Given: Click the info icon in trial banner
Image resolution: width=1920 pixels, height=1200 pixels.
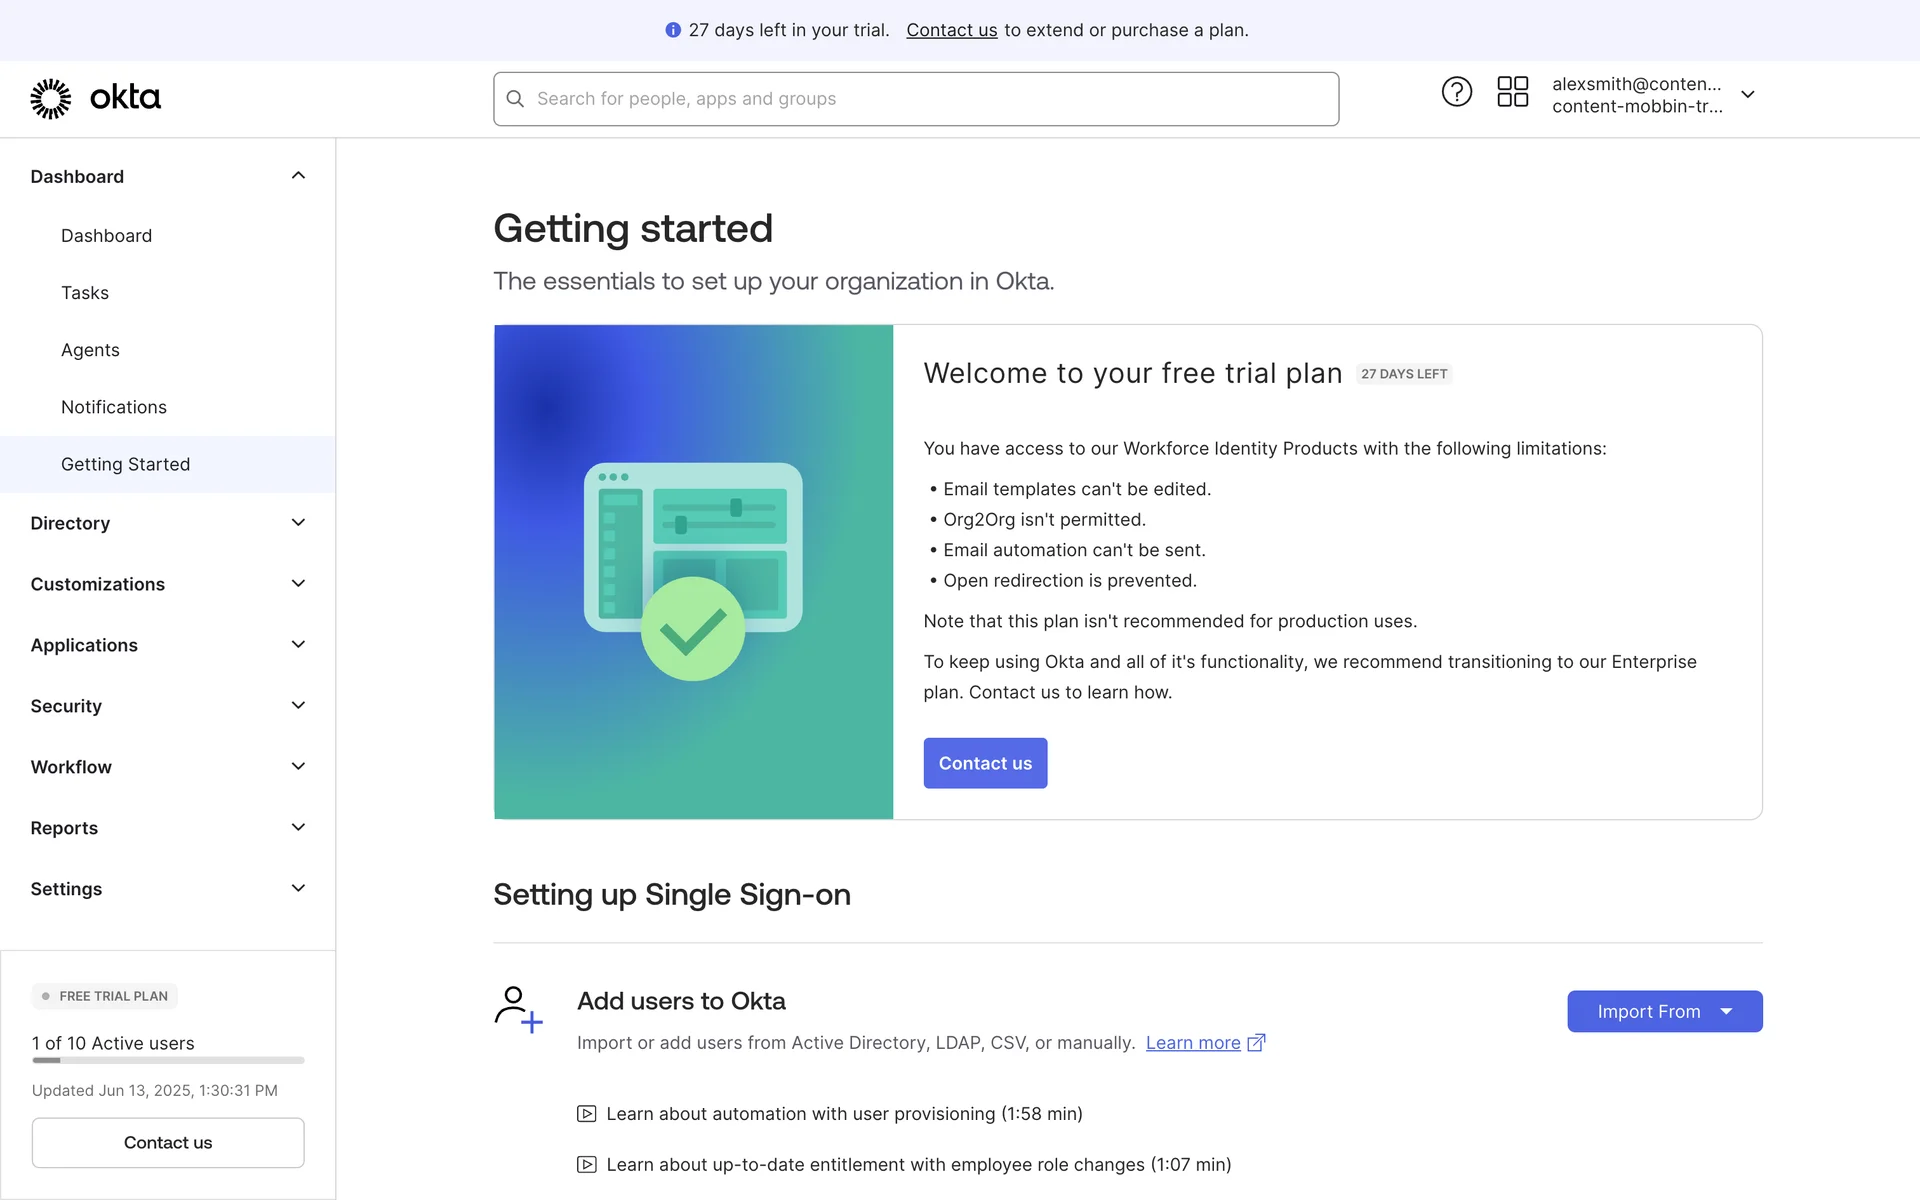Looking at the screenshot, I should coord(673,30).
